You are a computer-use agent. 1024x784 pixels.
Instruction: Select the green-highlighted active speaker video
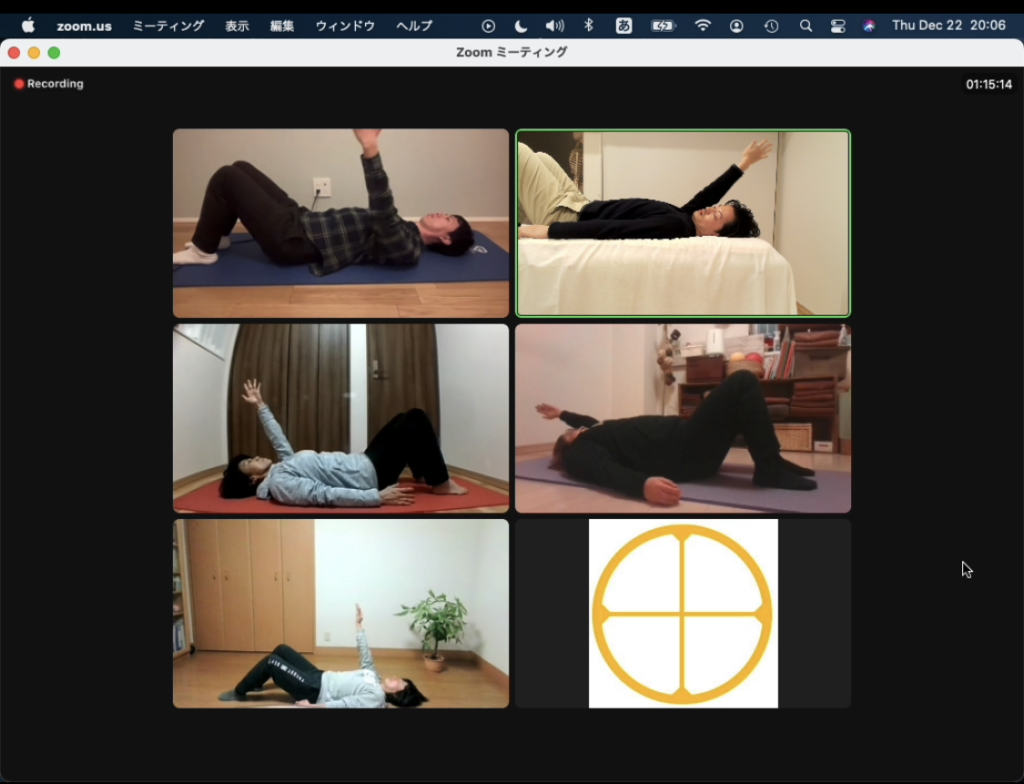coord(683,223)
